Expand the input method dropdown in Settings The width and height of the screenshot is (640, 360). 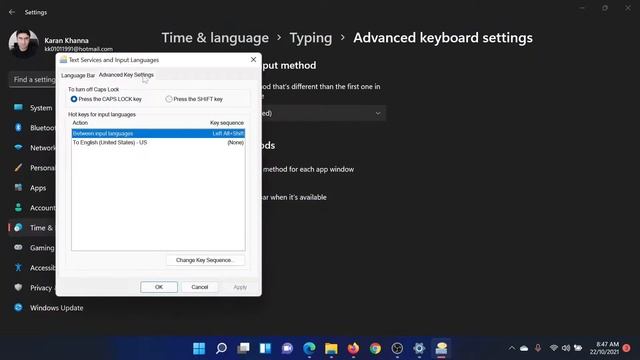click(x=378, y=113)
